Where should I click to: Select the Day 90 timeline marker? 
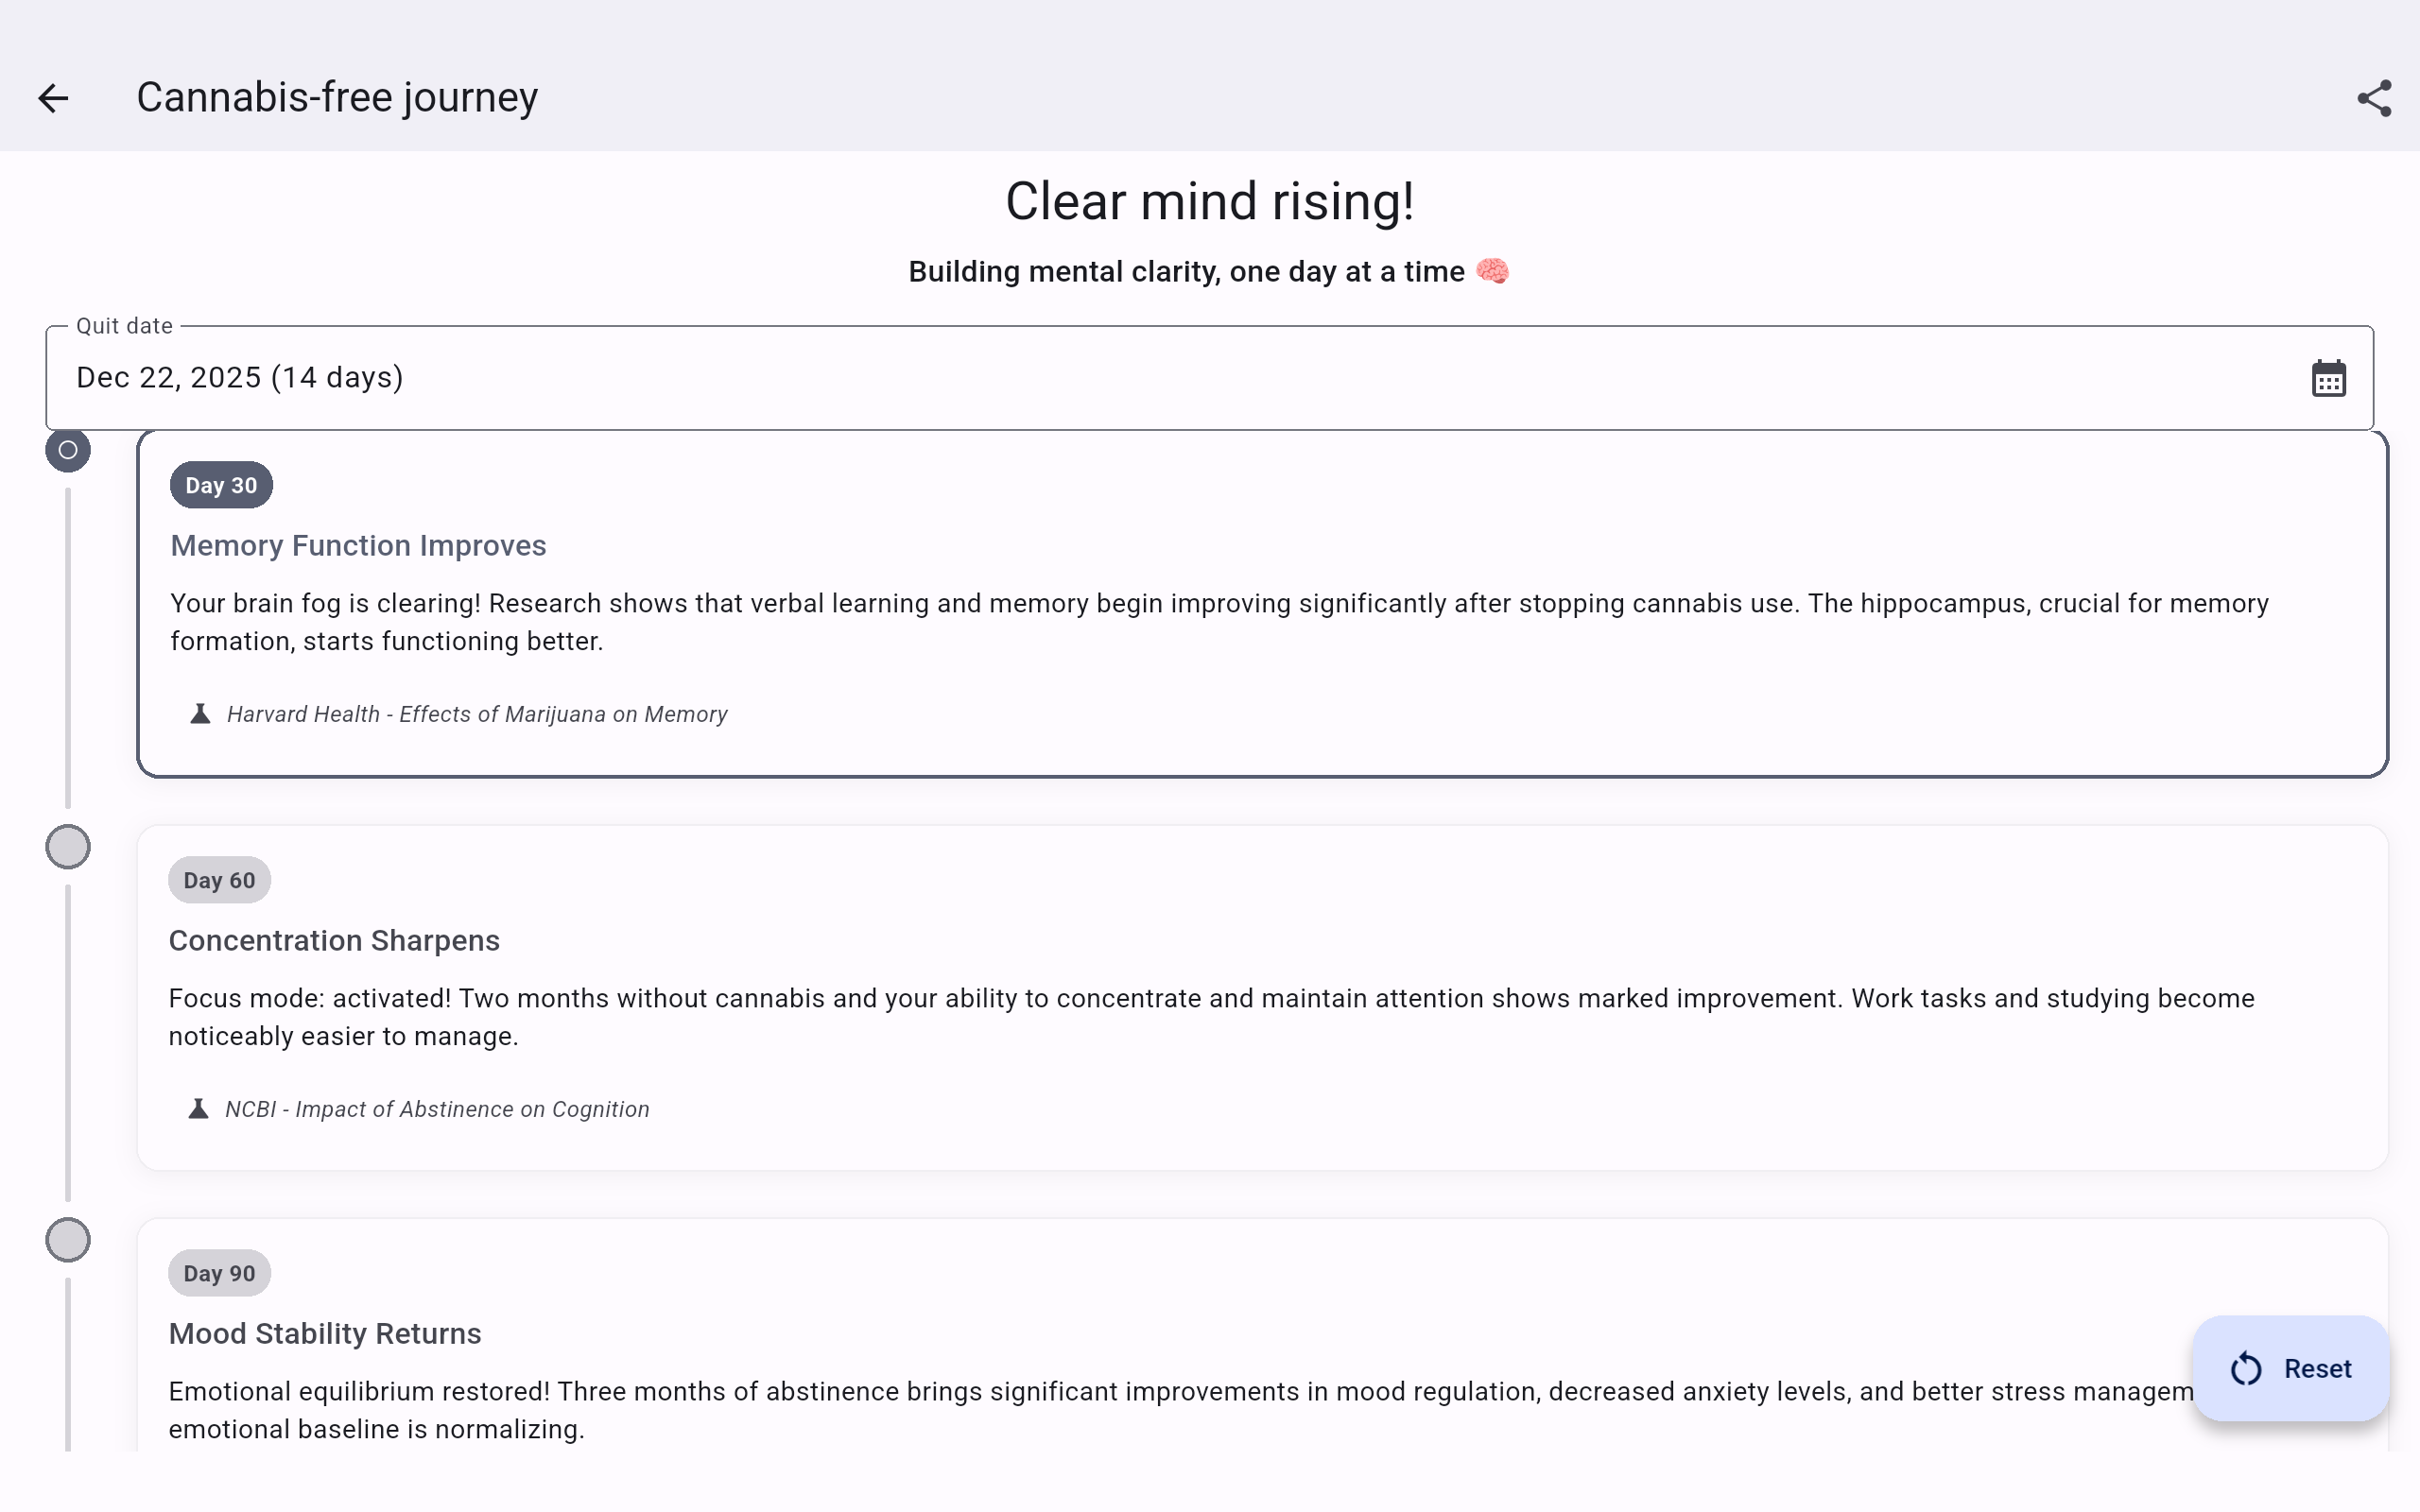click(68, 1240)
